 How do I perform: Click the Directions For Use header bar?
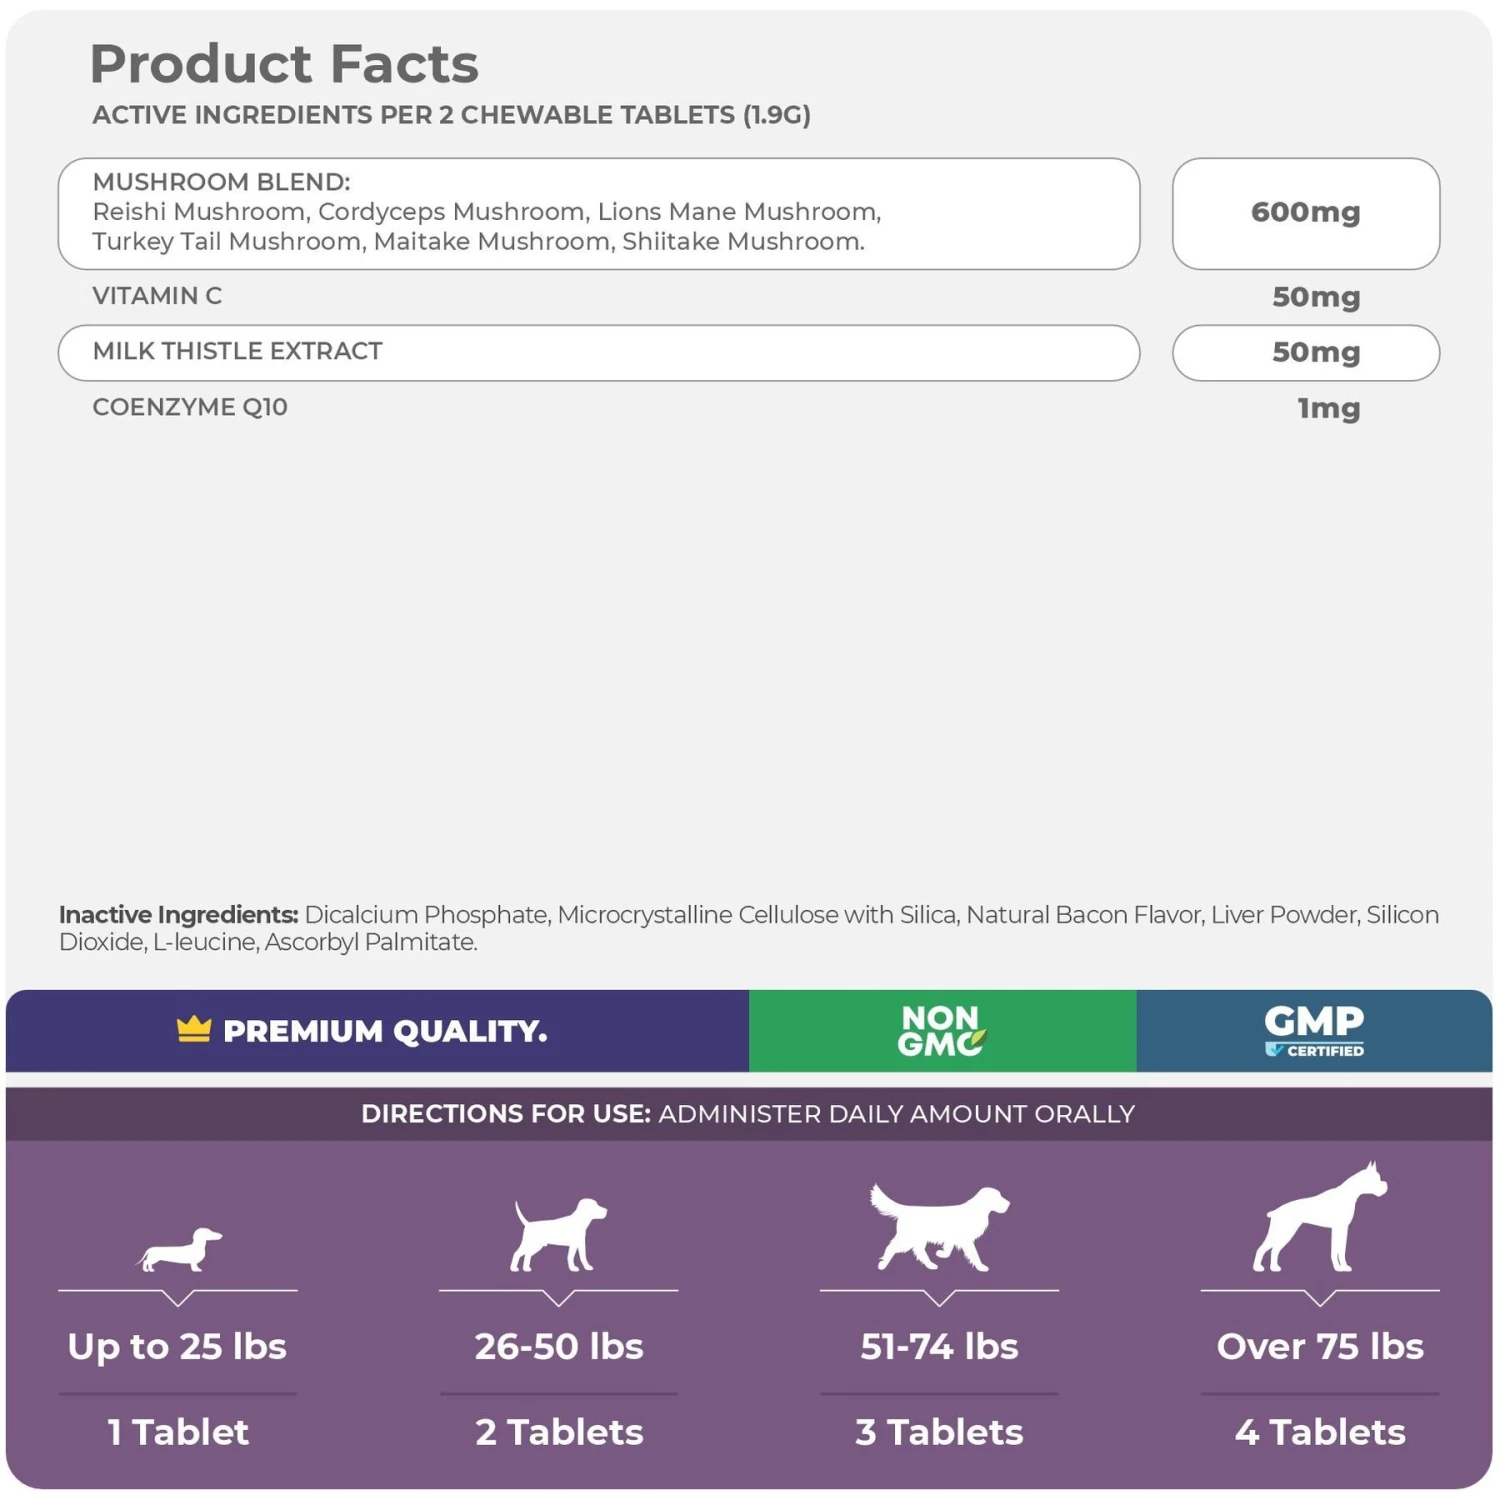[748, 1114]
